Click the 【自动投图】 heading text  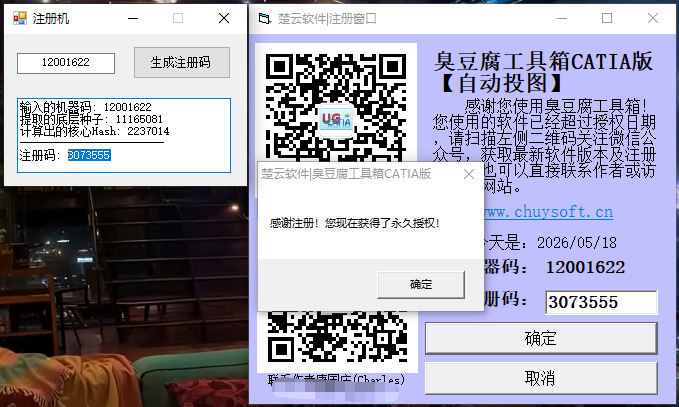[x=502, y=83]
